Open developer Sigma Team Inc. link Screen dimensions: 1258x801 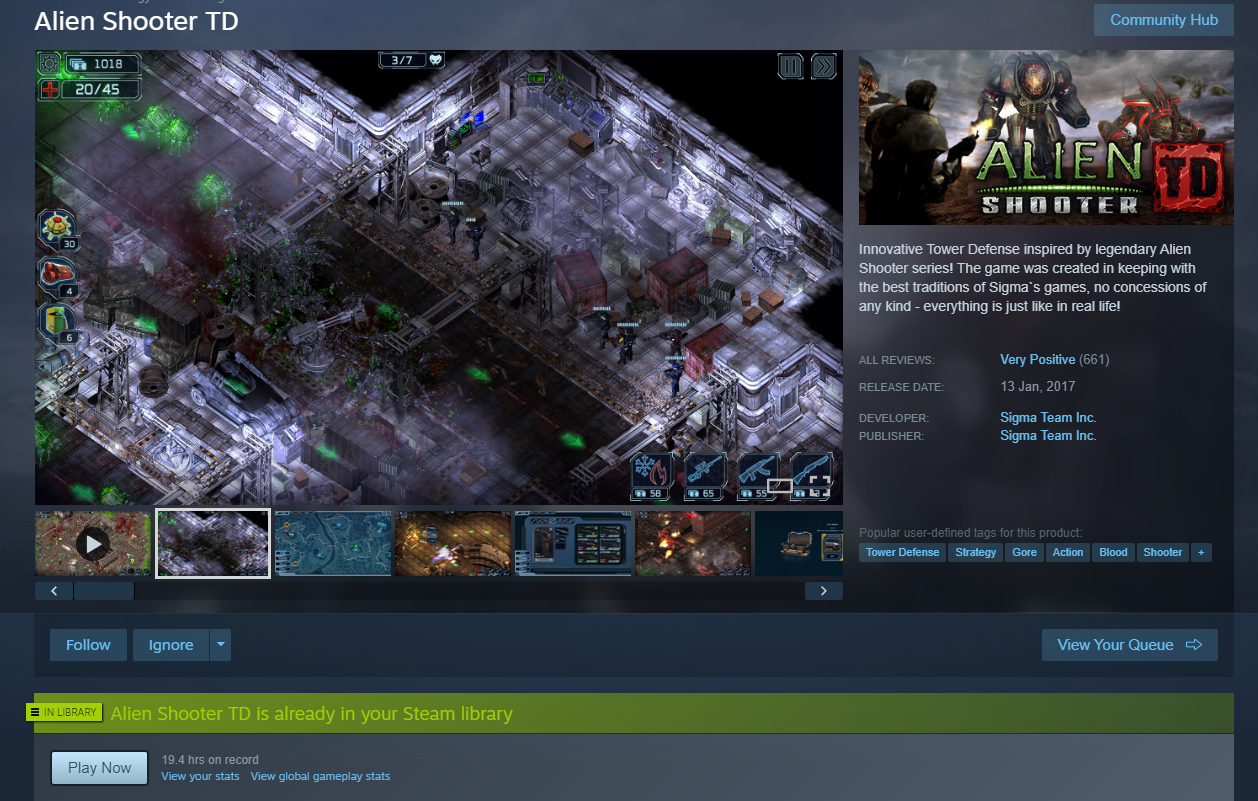(1048, 418)
